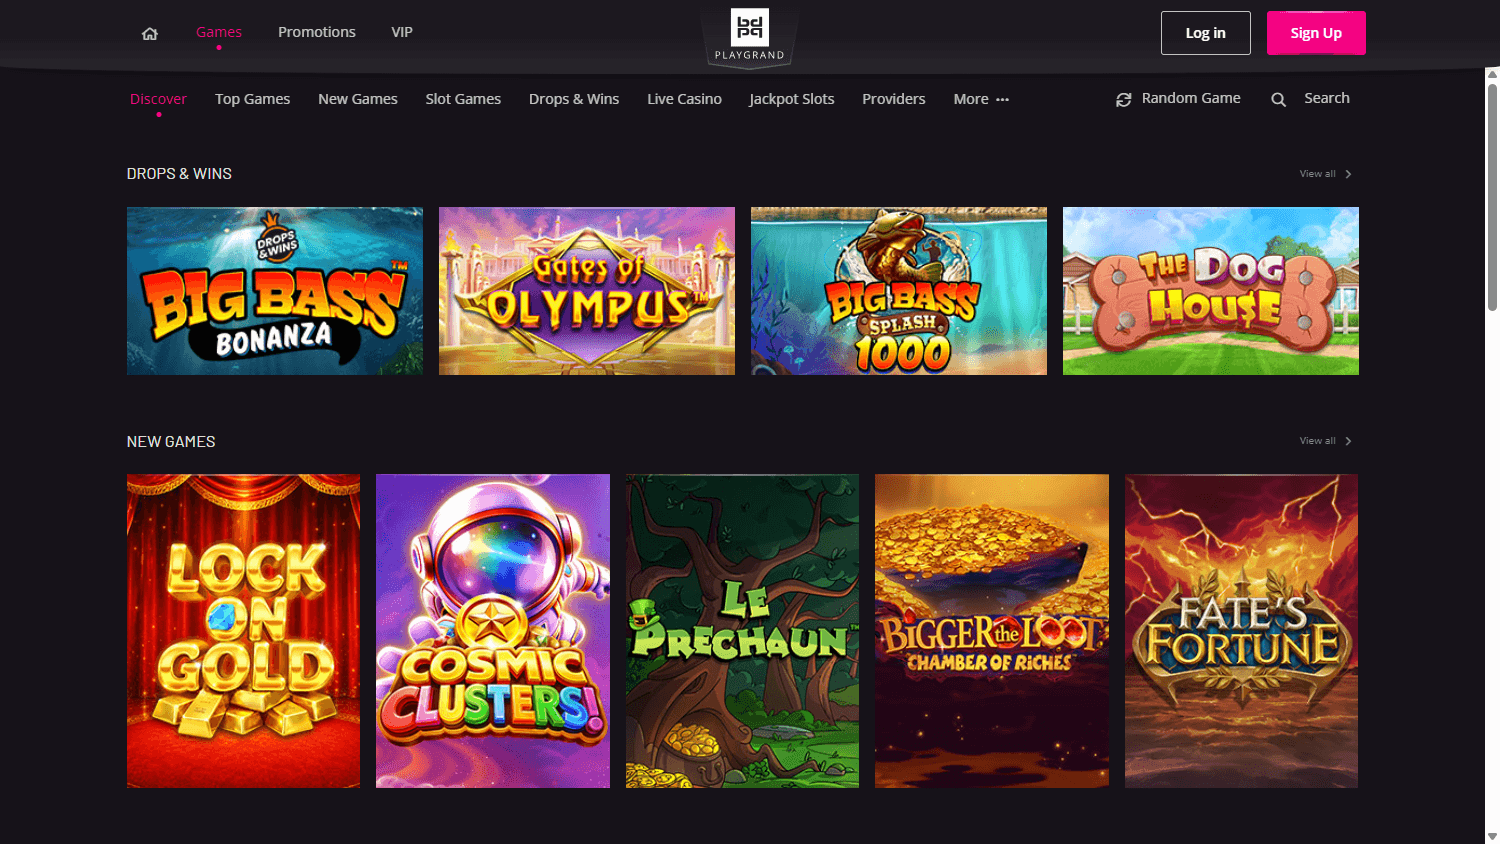Open the Gates of Olympus game tile
1500x844 pixels.
pyautogui.click(x=587, y=291)
